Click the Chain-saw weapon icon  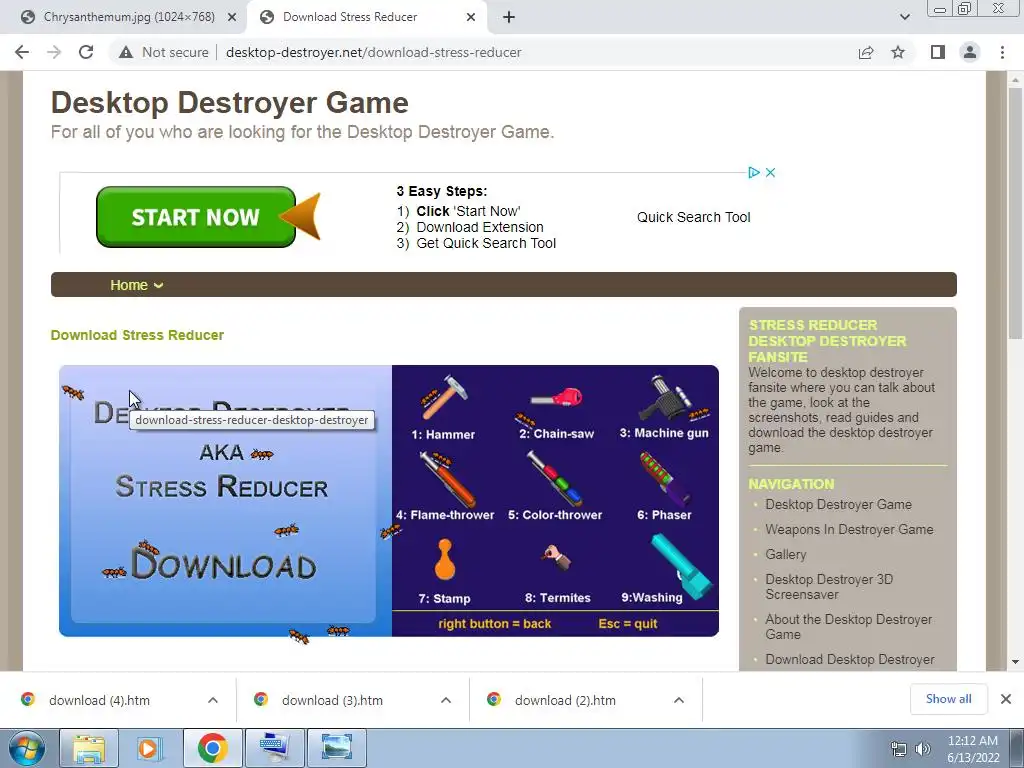coord(555,397)
